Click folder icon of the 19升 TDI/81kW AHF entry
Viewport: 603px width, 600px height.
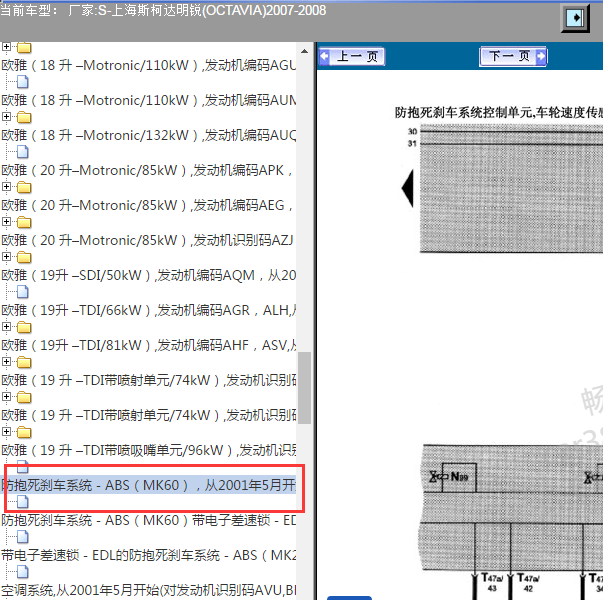(x=24, y=327)
